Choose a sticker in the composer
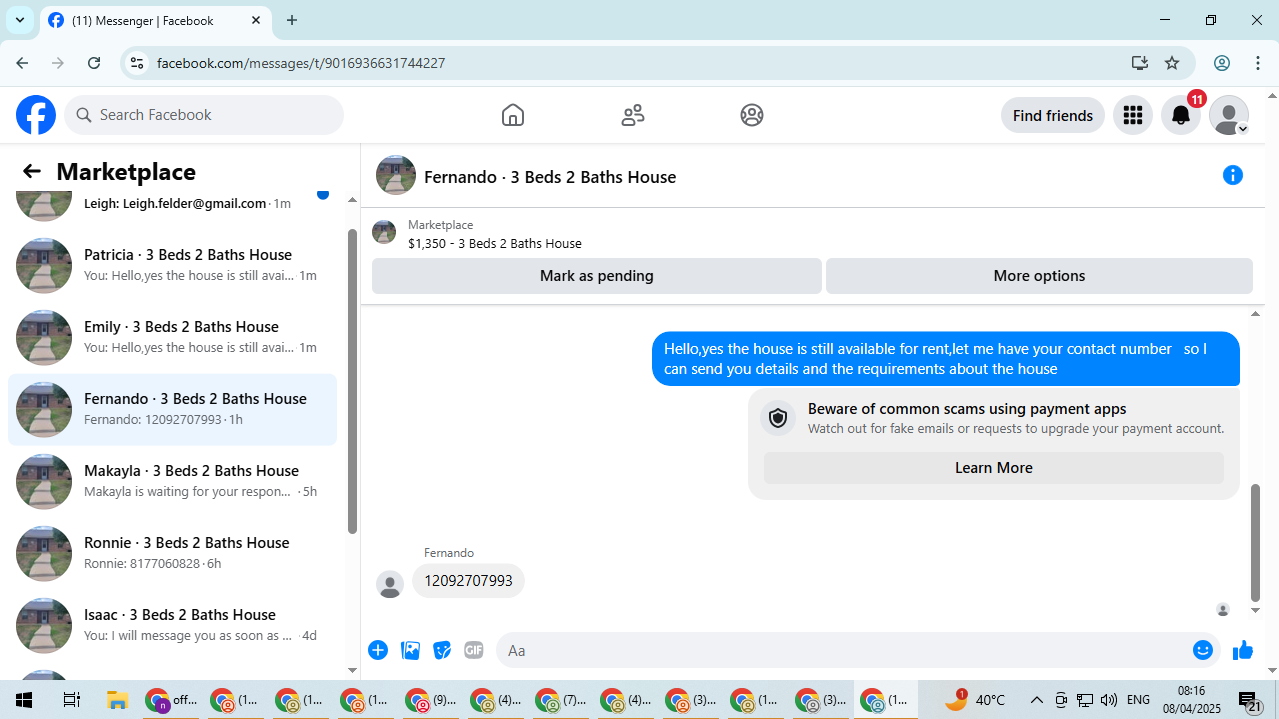The width and height of the screenshot is (1279, 719). (x=442, y=650)
